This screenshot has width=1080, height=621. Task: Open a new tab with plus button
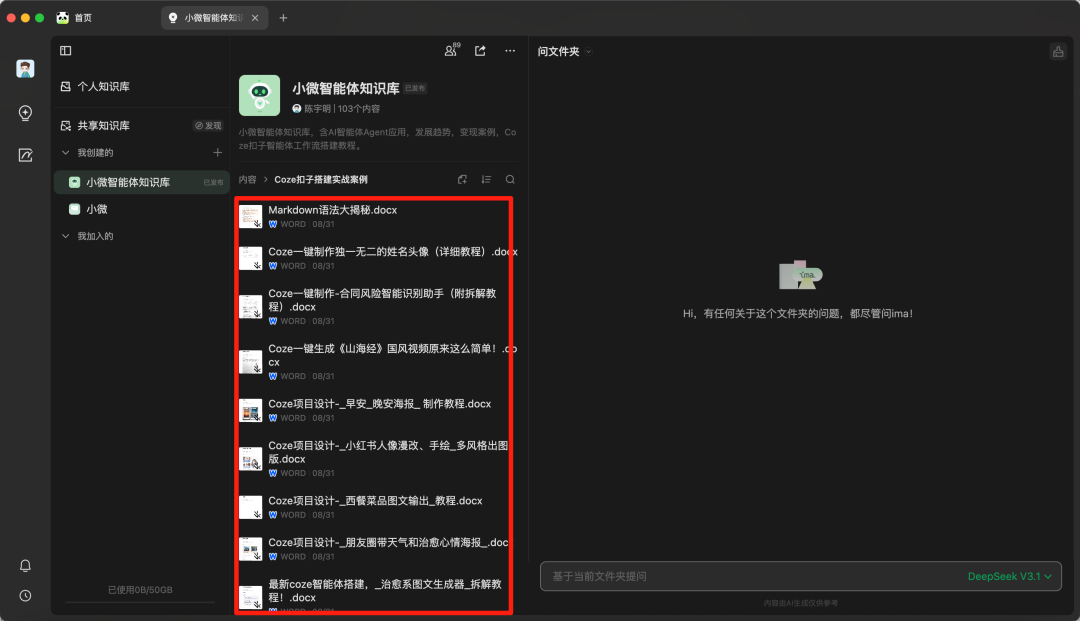(x=283, y=18)
